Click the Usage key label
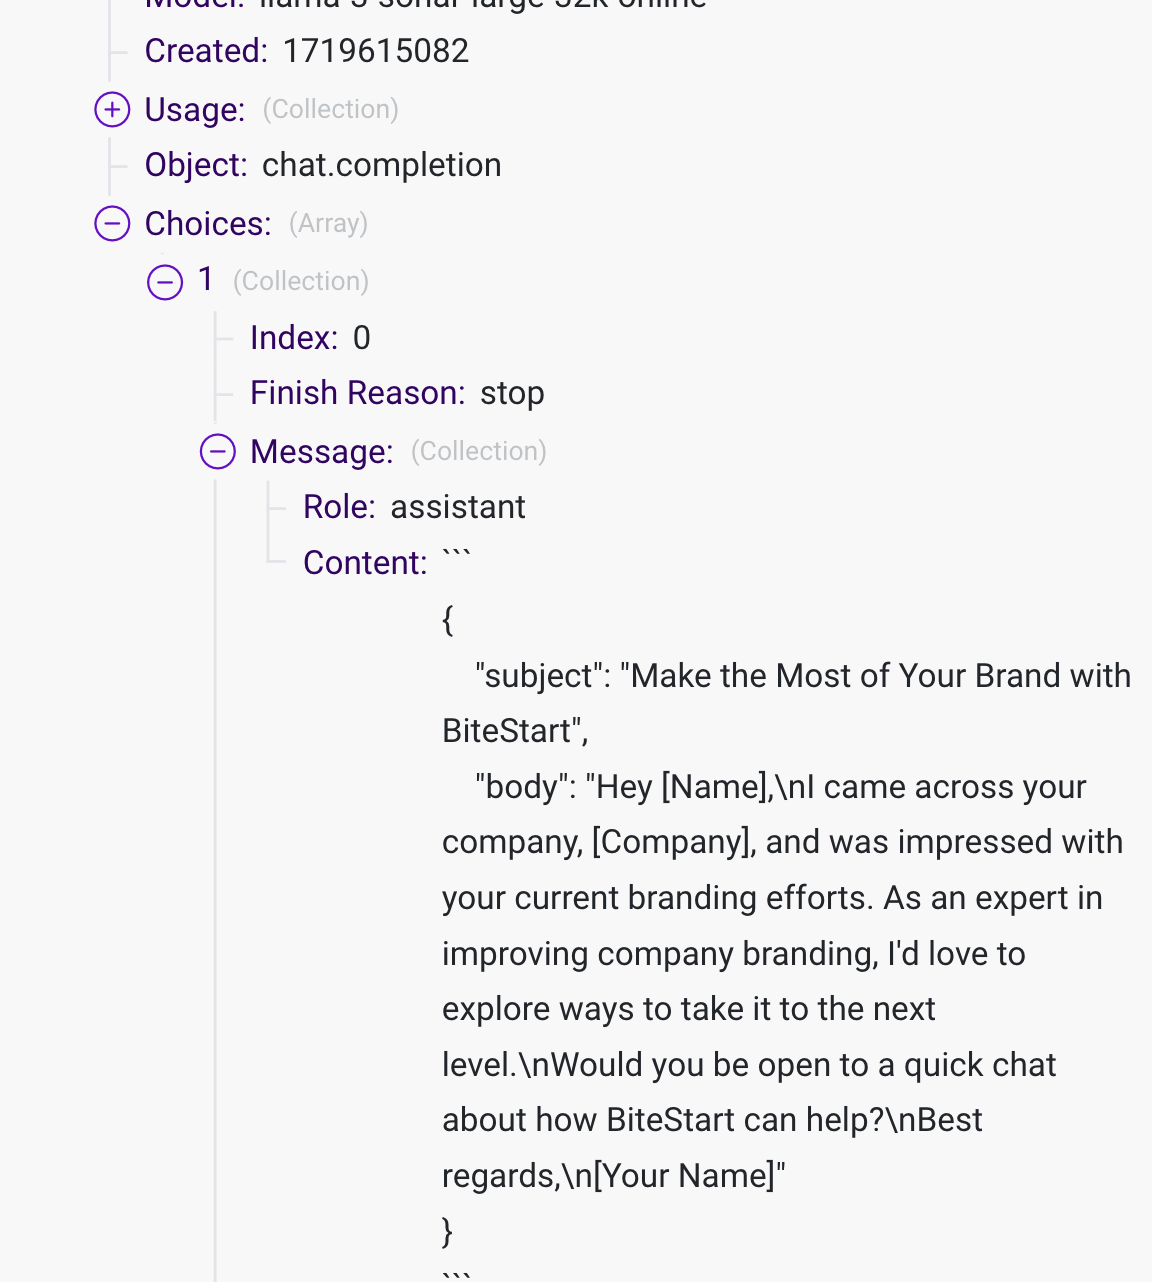Viewport: 1152px width, 1282px height. 194,110
